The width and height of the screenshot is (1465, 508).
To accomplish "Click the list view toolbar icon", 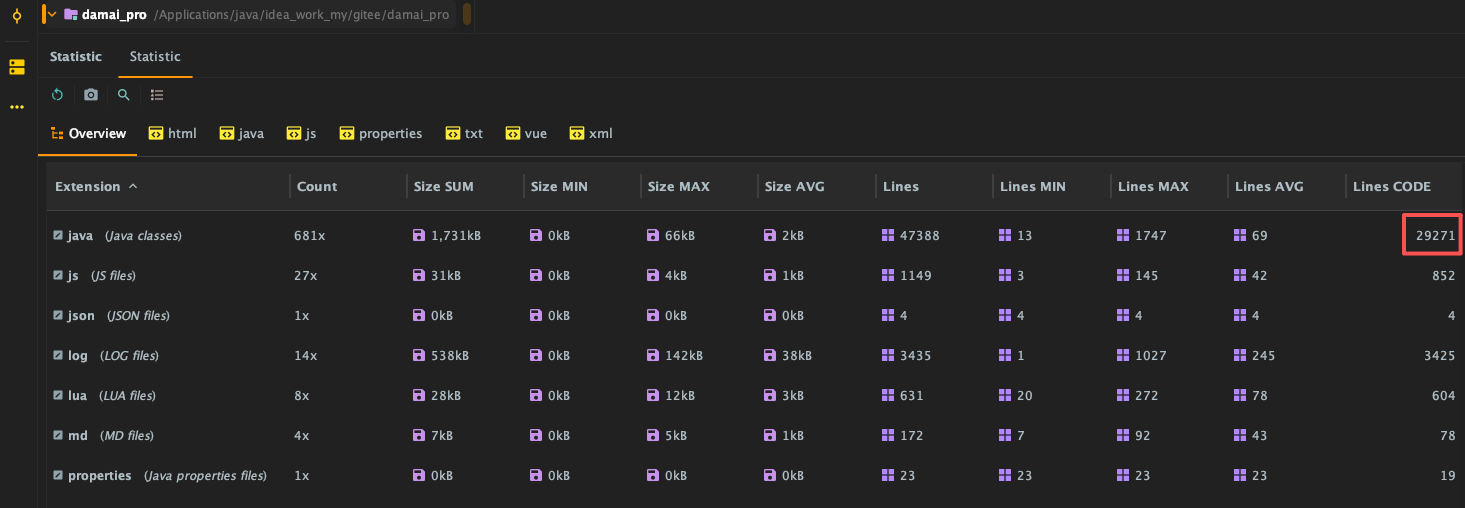I will pos(157,95).
